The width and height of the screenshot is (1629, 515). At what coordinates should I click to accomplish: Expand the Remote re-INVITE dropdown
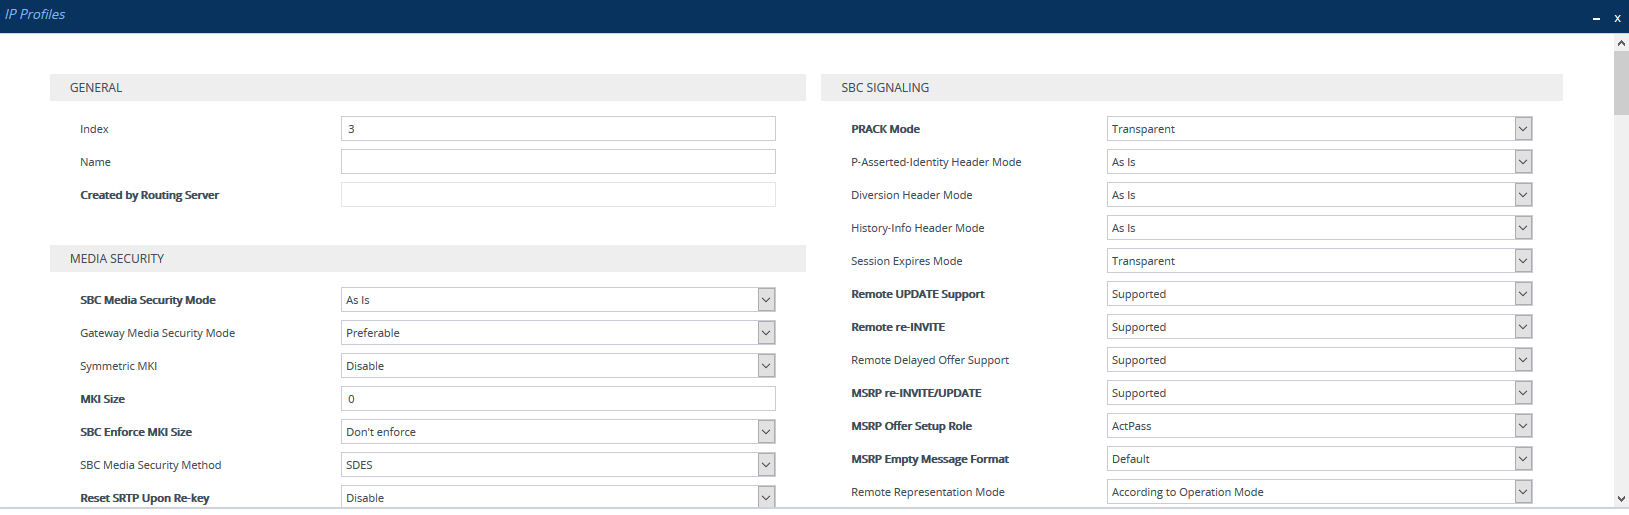pyautogui.click(x=1318, y=327)
